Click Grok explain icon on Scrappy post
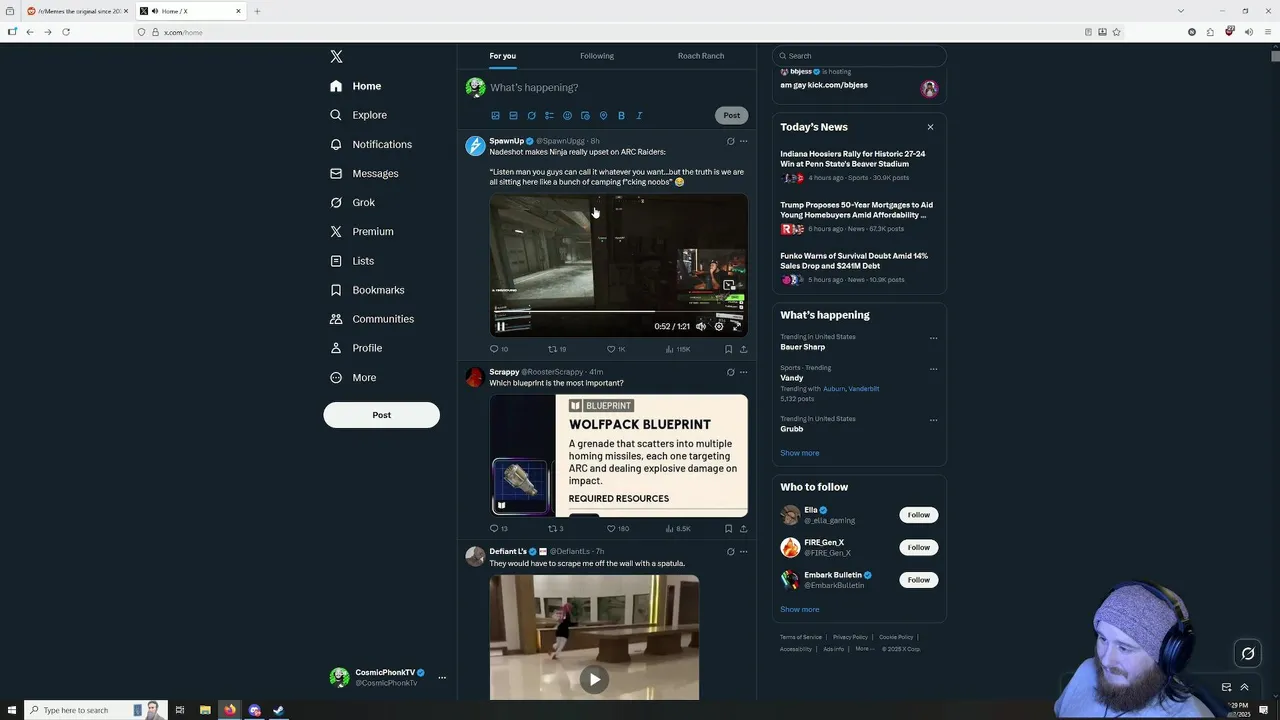 [730, 372]
